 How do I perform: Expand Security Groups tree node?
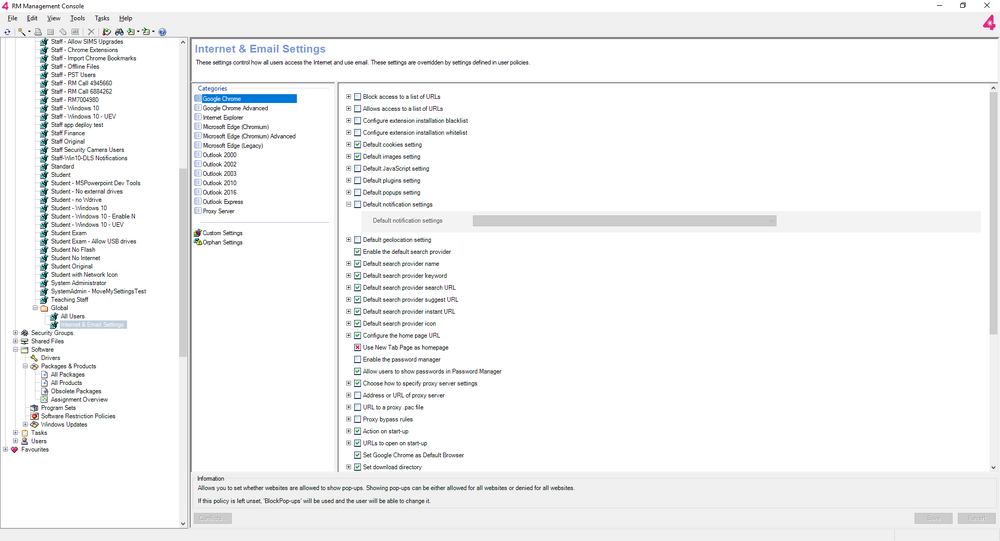(15, 333)
